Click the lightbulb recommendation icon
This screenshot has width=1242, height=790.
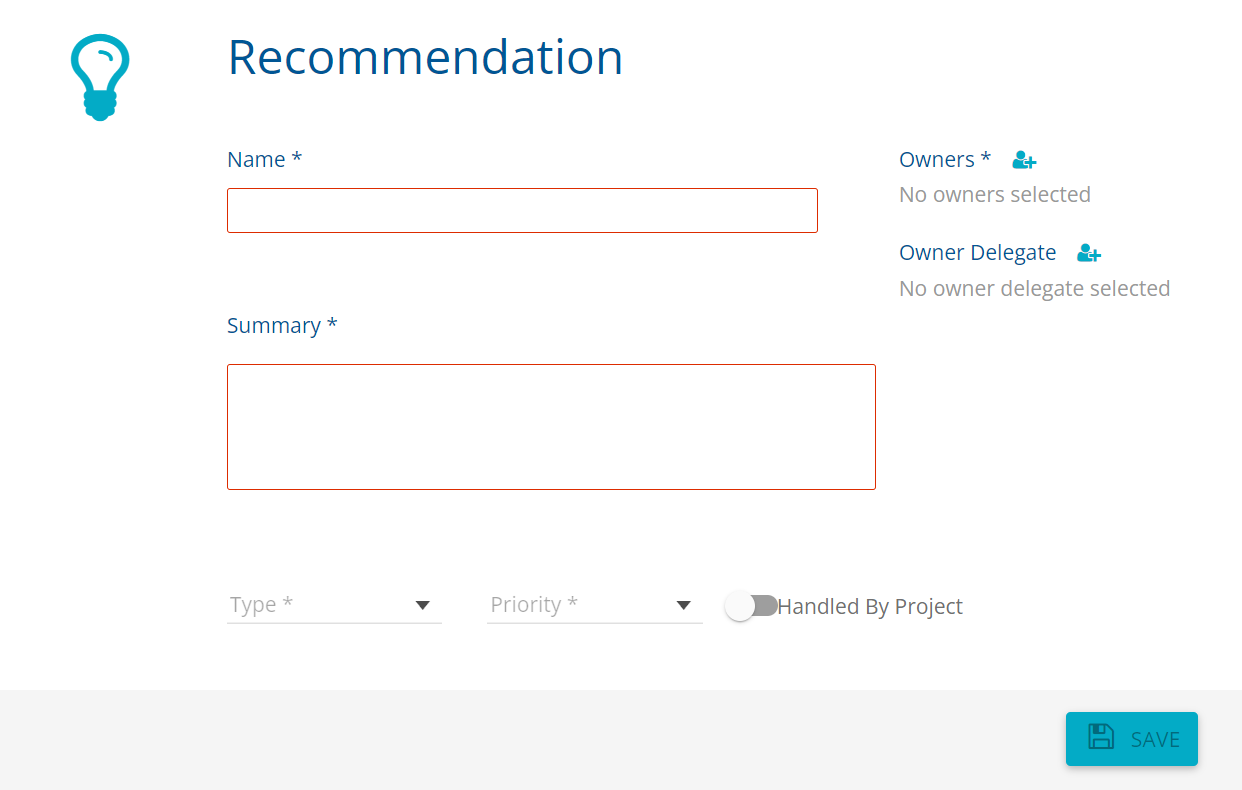point(100,77)
